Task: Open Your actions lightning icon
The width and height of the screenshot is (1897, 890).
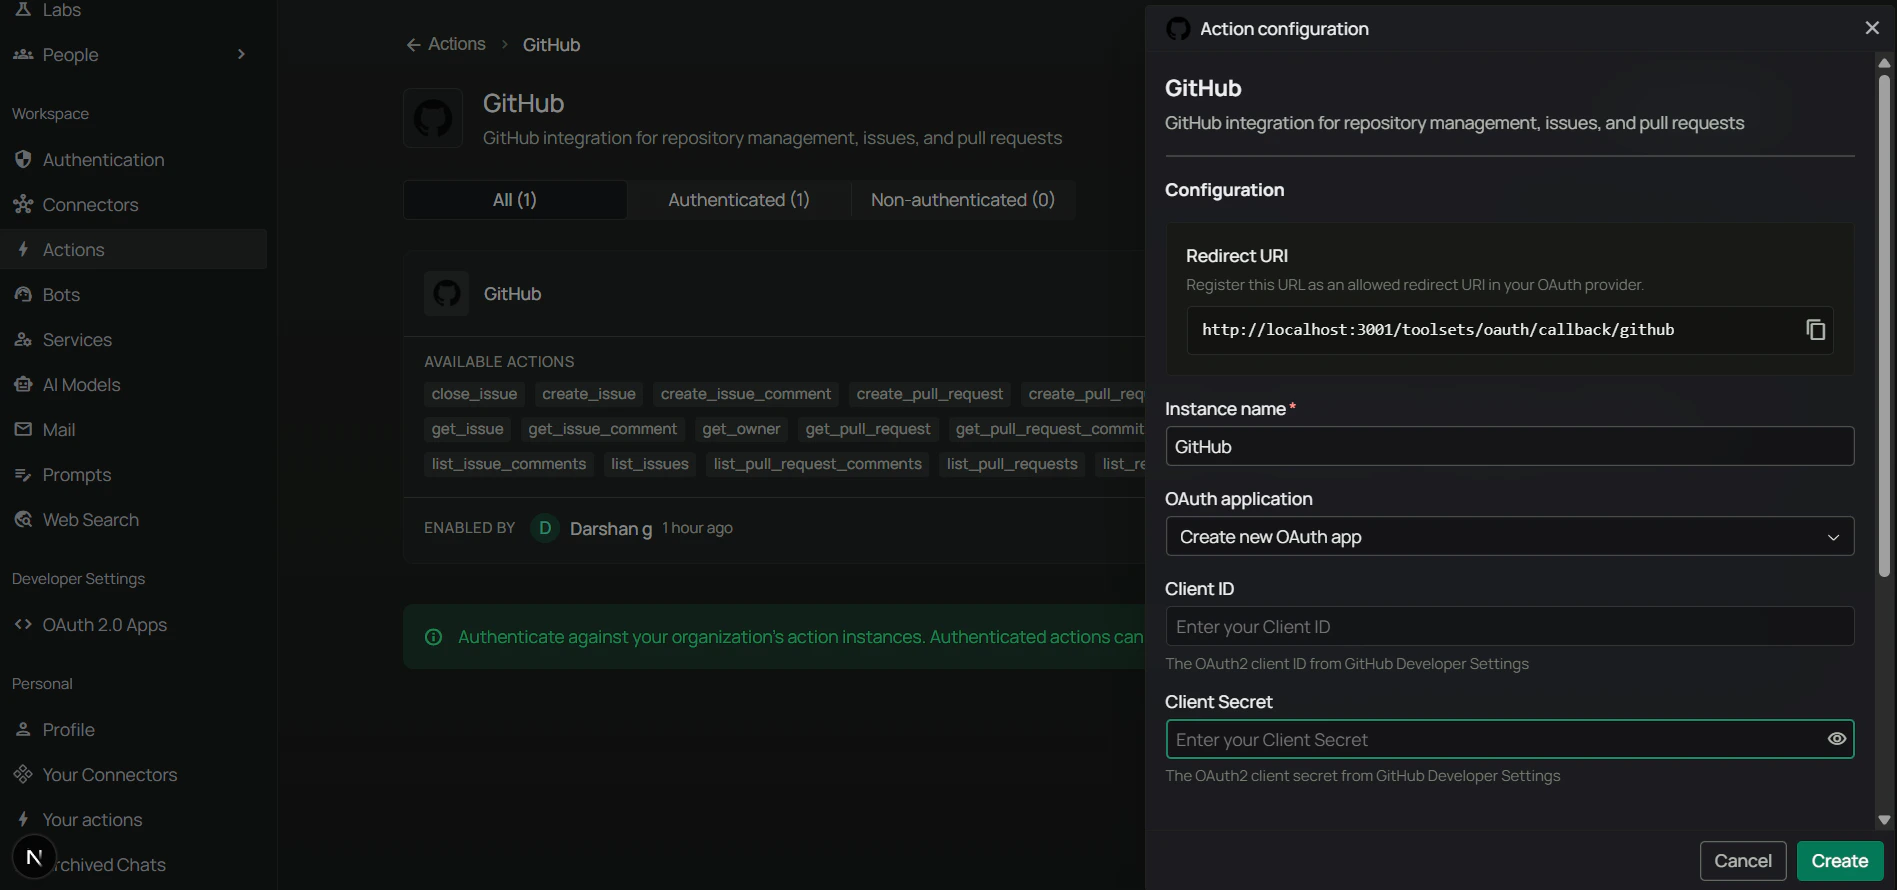Action: tap(23, 819)
